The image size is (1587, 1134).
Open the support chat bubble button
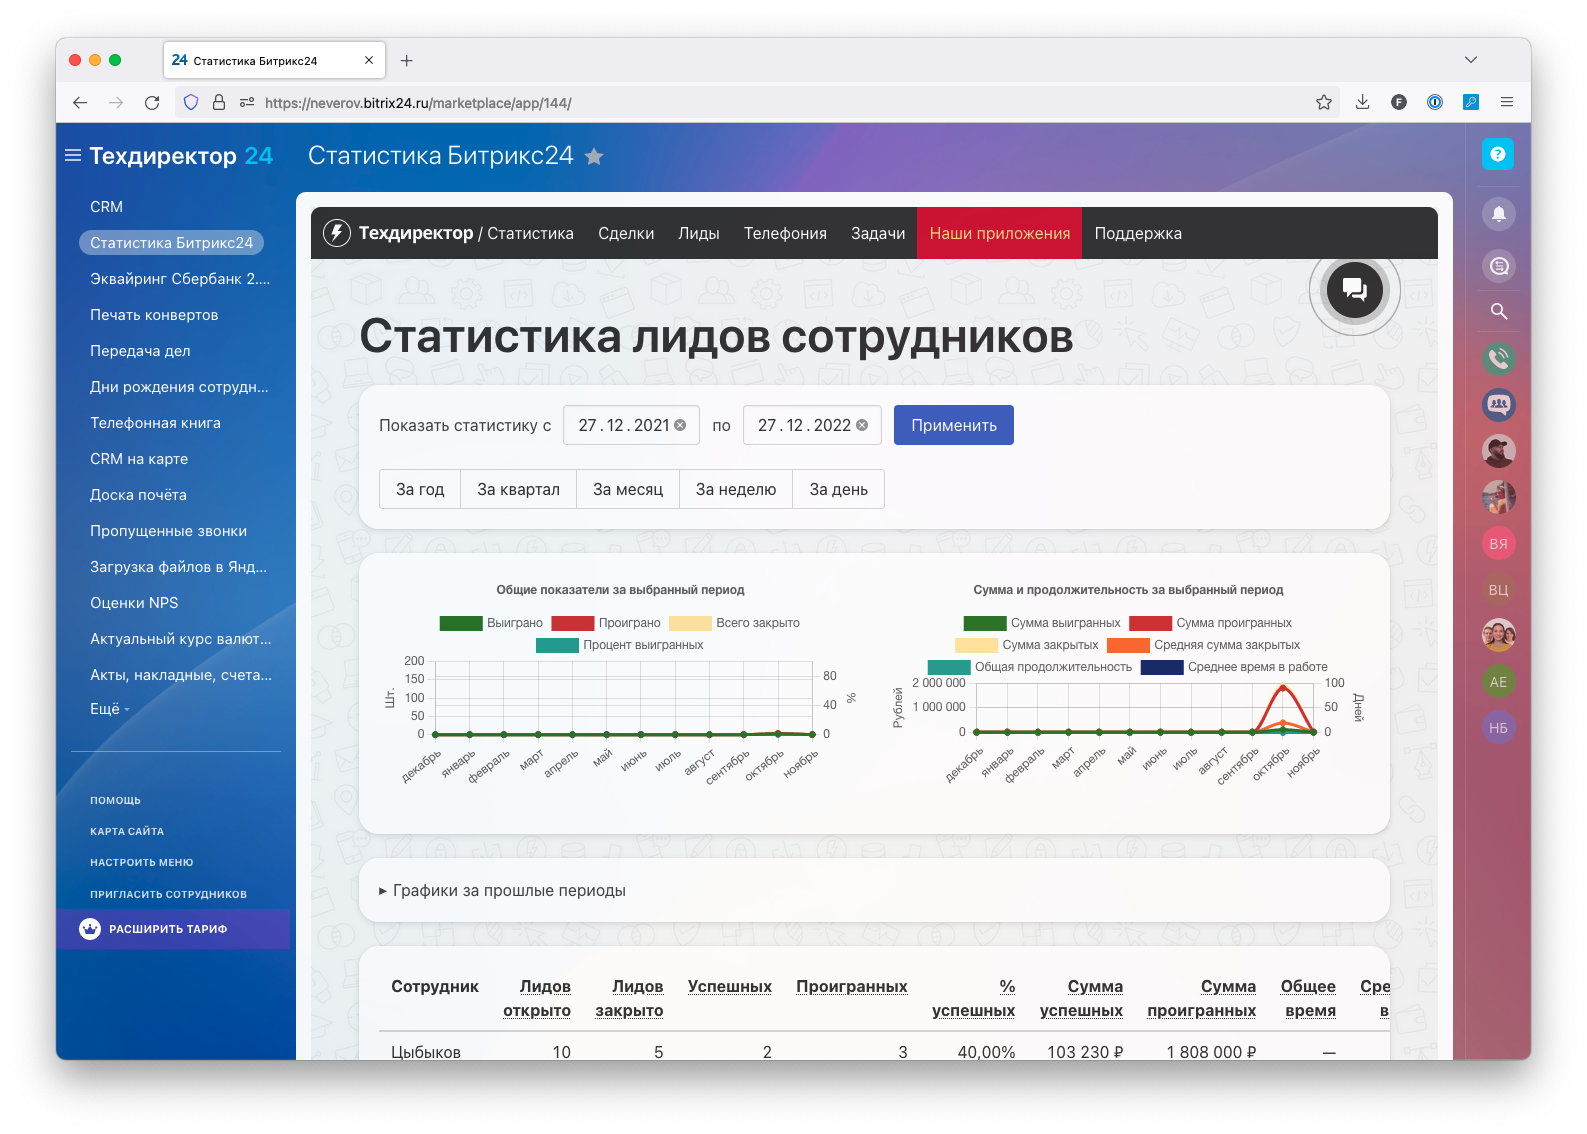click(1355, 290)
